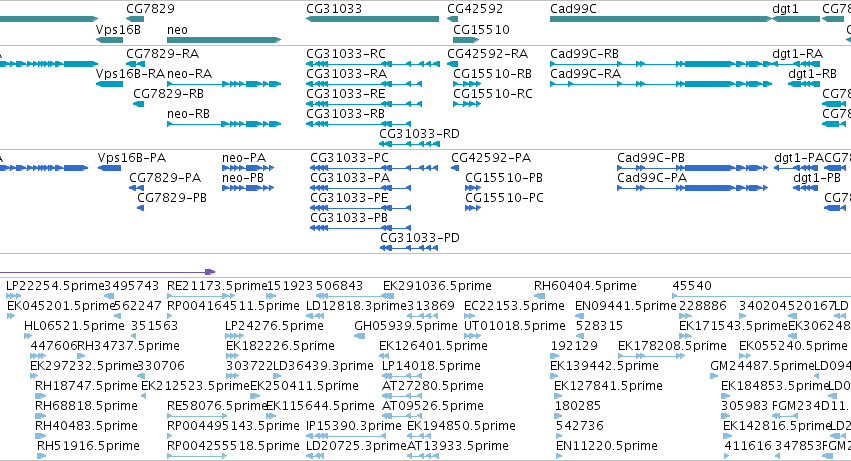The image size is (851, 461).
Task: Select the neo gene bar in the gene track
Action: pyautogui.click(x=224, y=40)
